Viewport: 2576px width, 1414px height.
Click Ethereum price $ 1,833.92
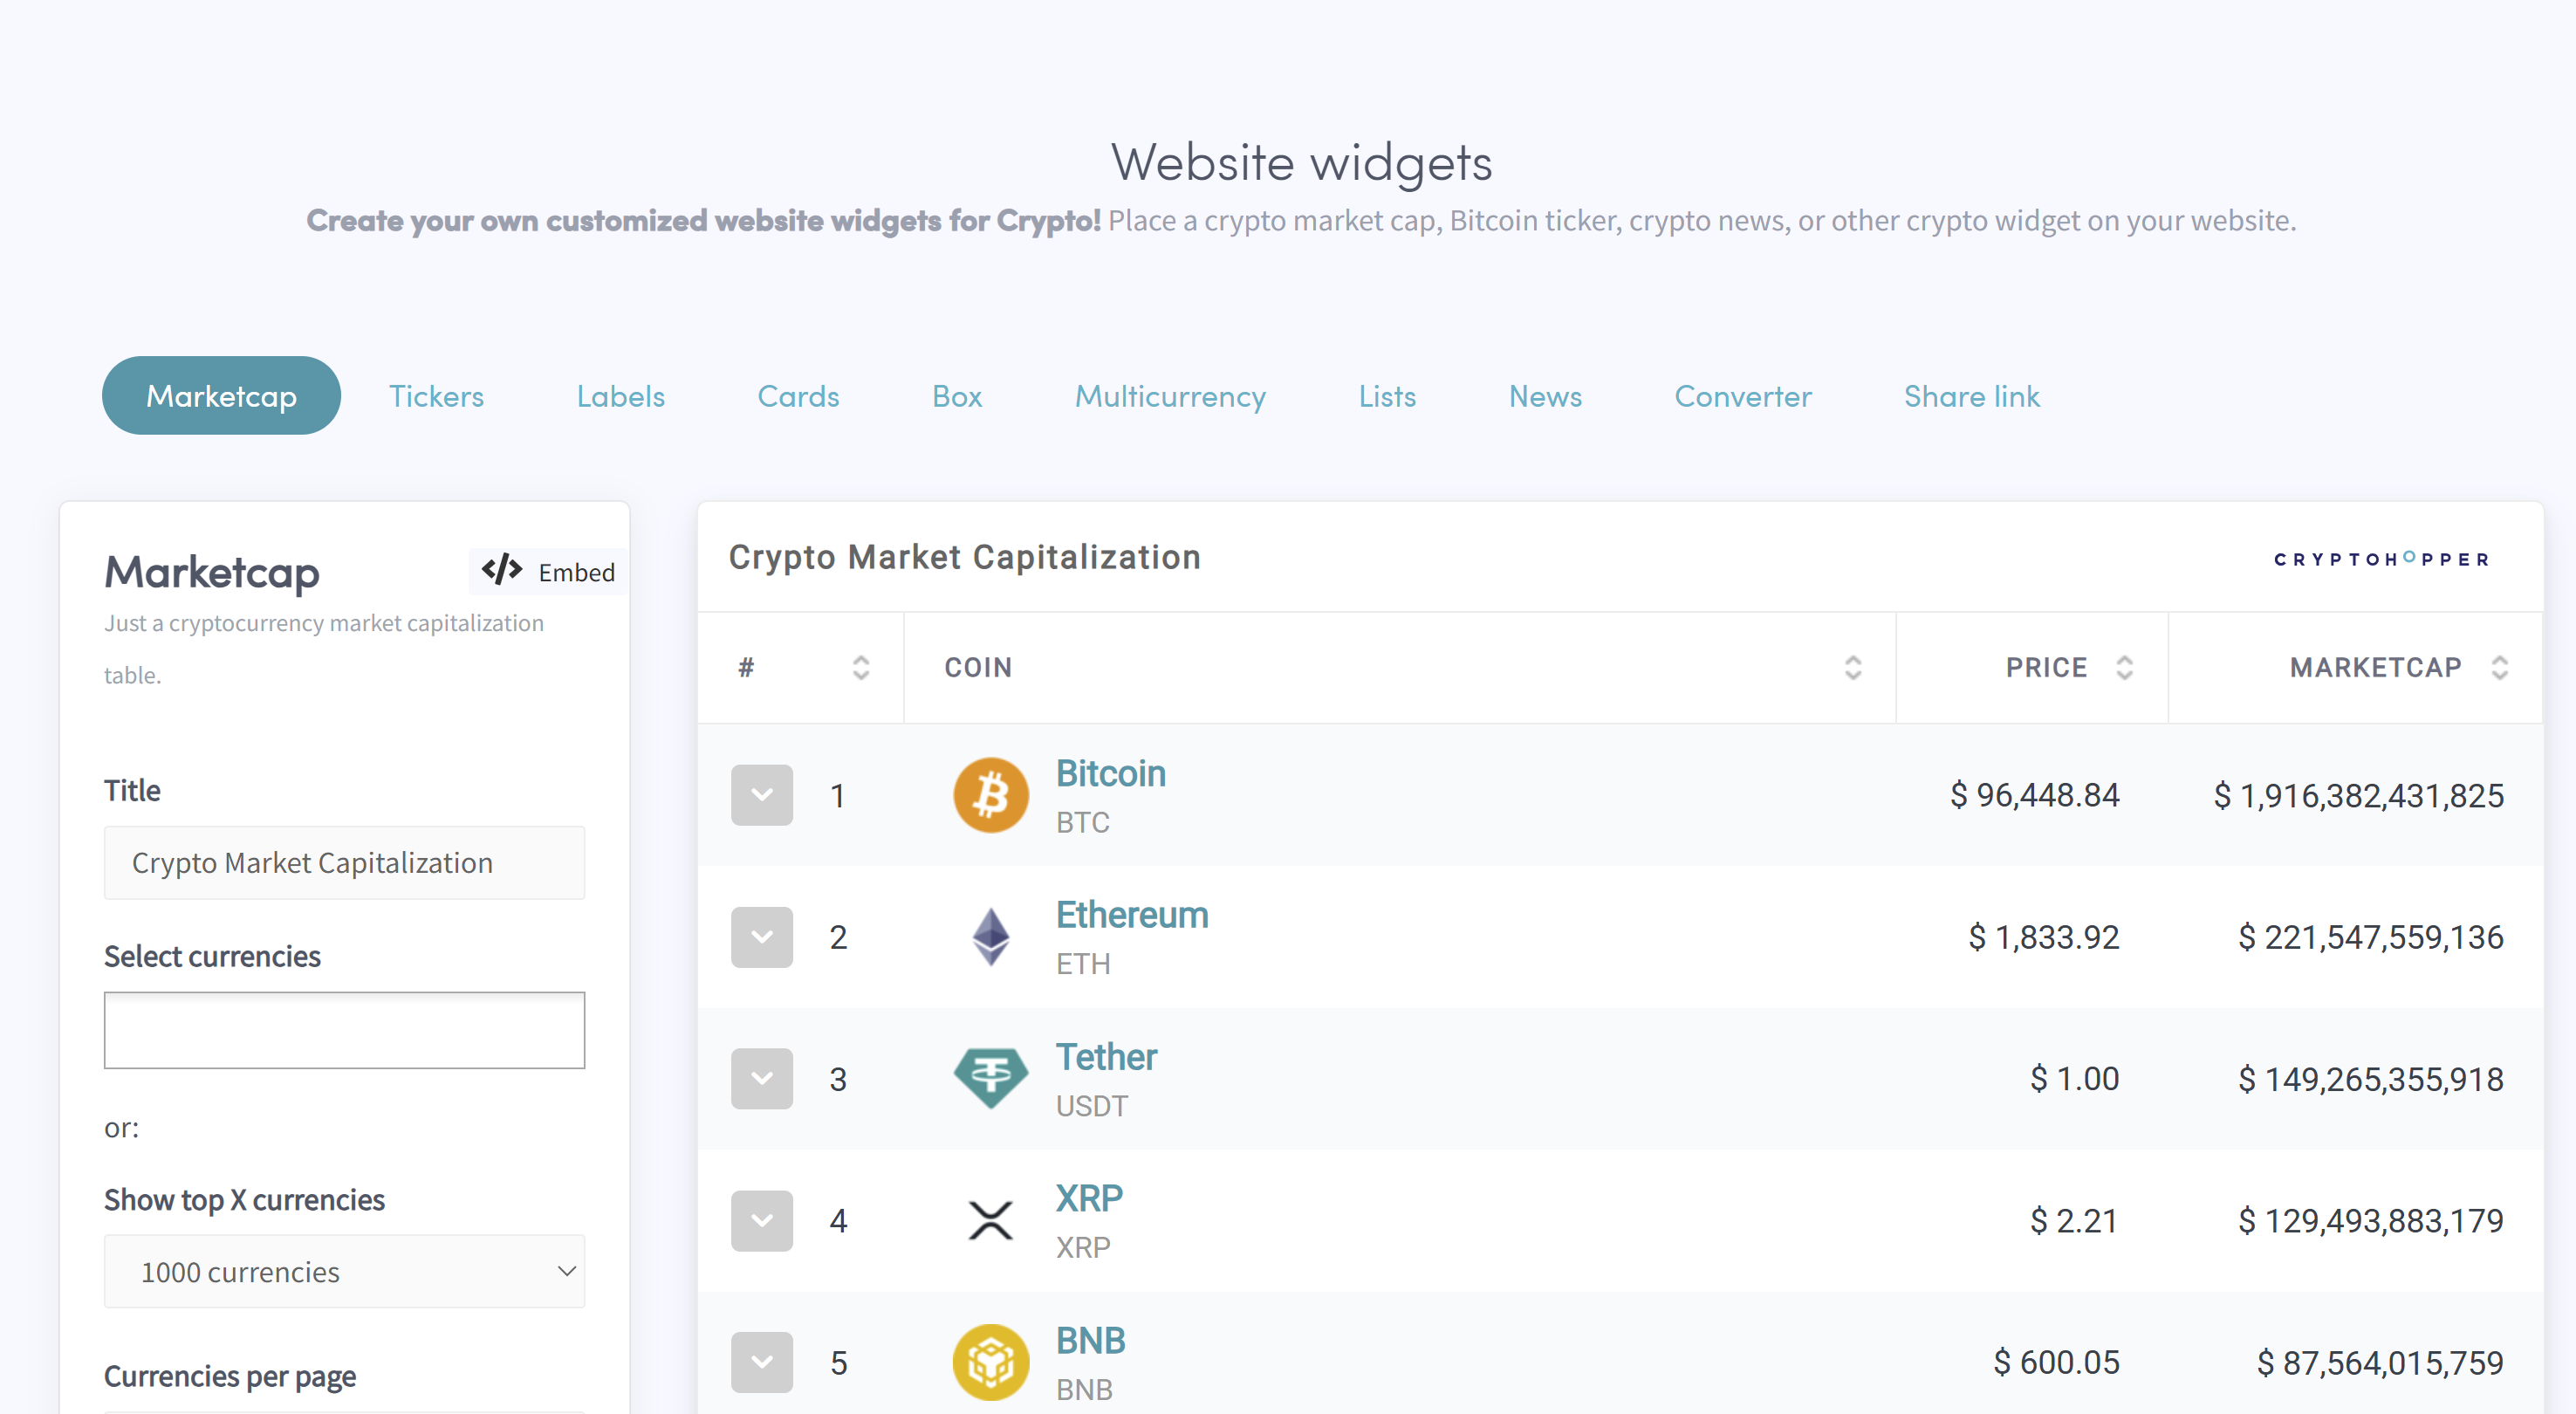[2043, 937]
